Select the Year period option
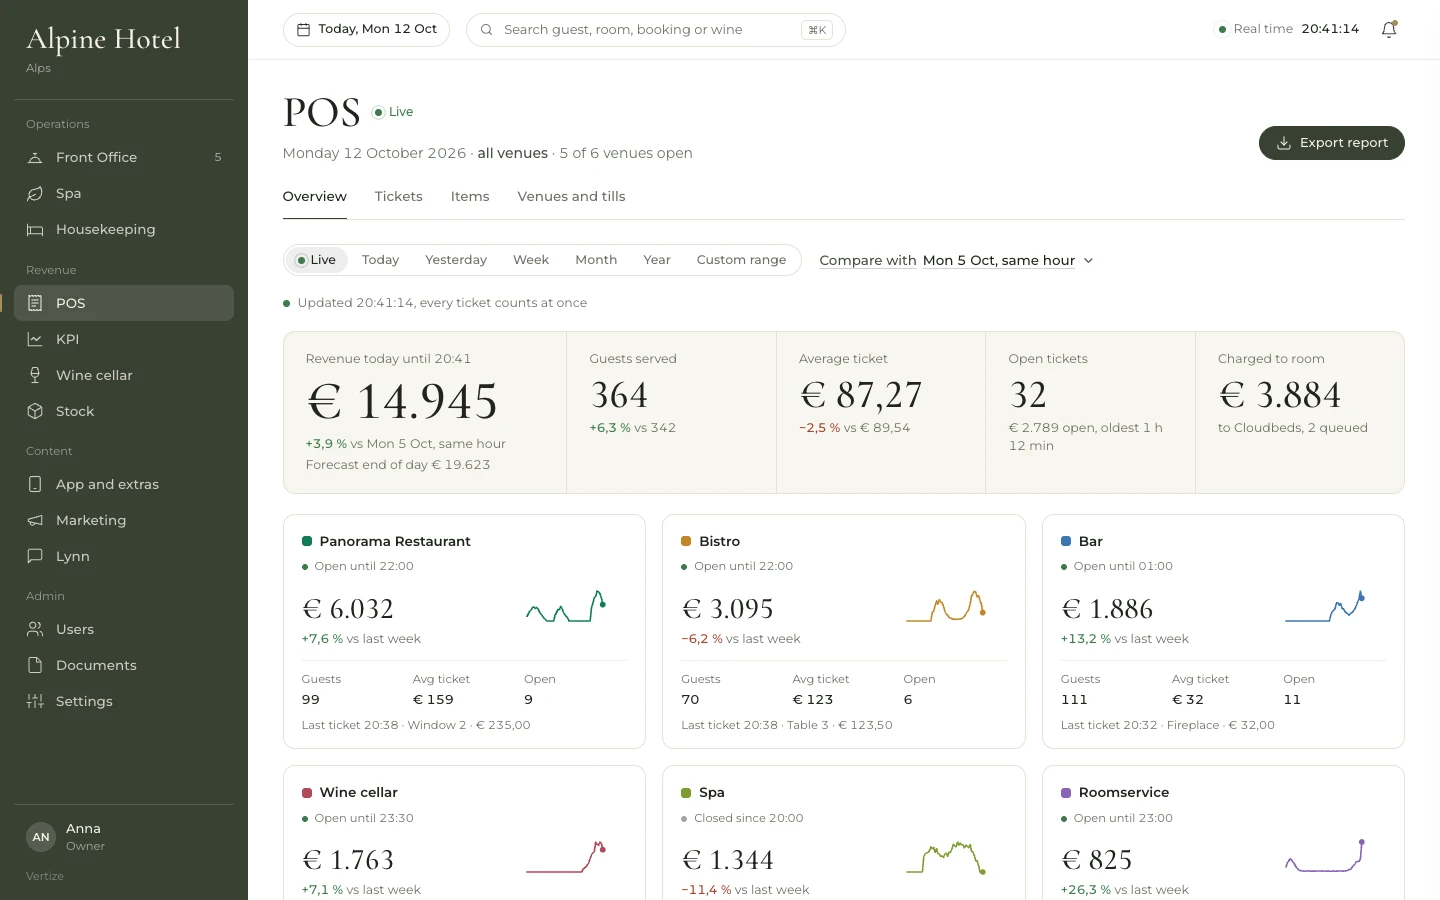Screen dimensions: 1440x900 pyautogui.click(x=657, y=260)
